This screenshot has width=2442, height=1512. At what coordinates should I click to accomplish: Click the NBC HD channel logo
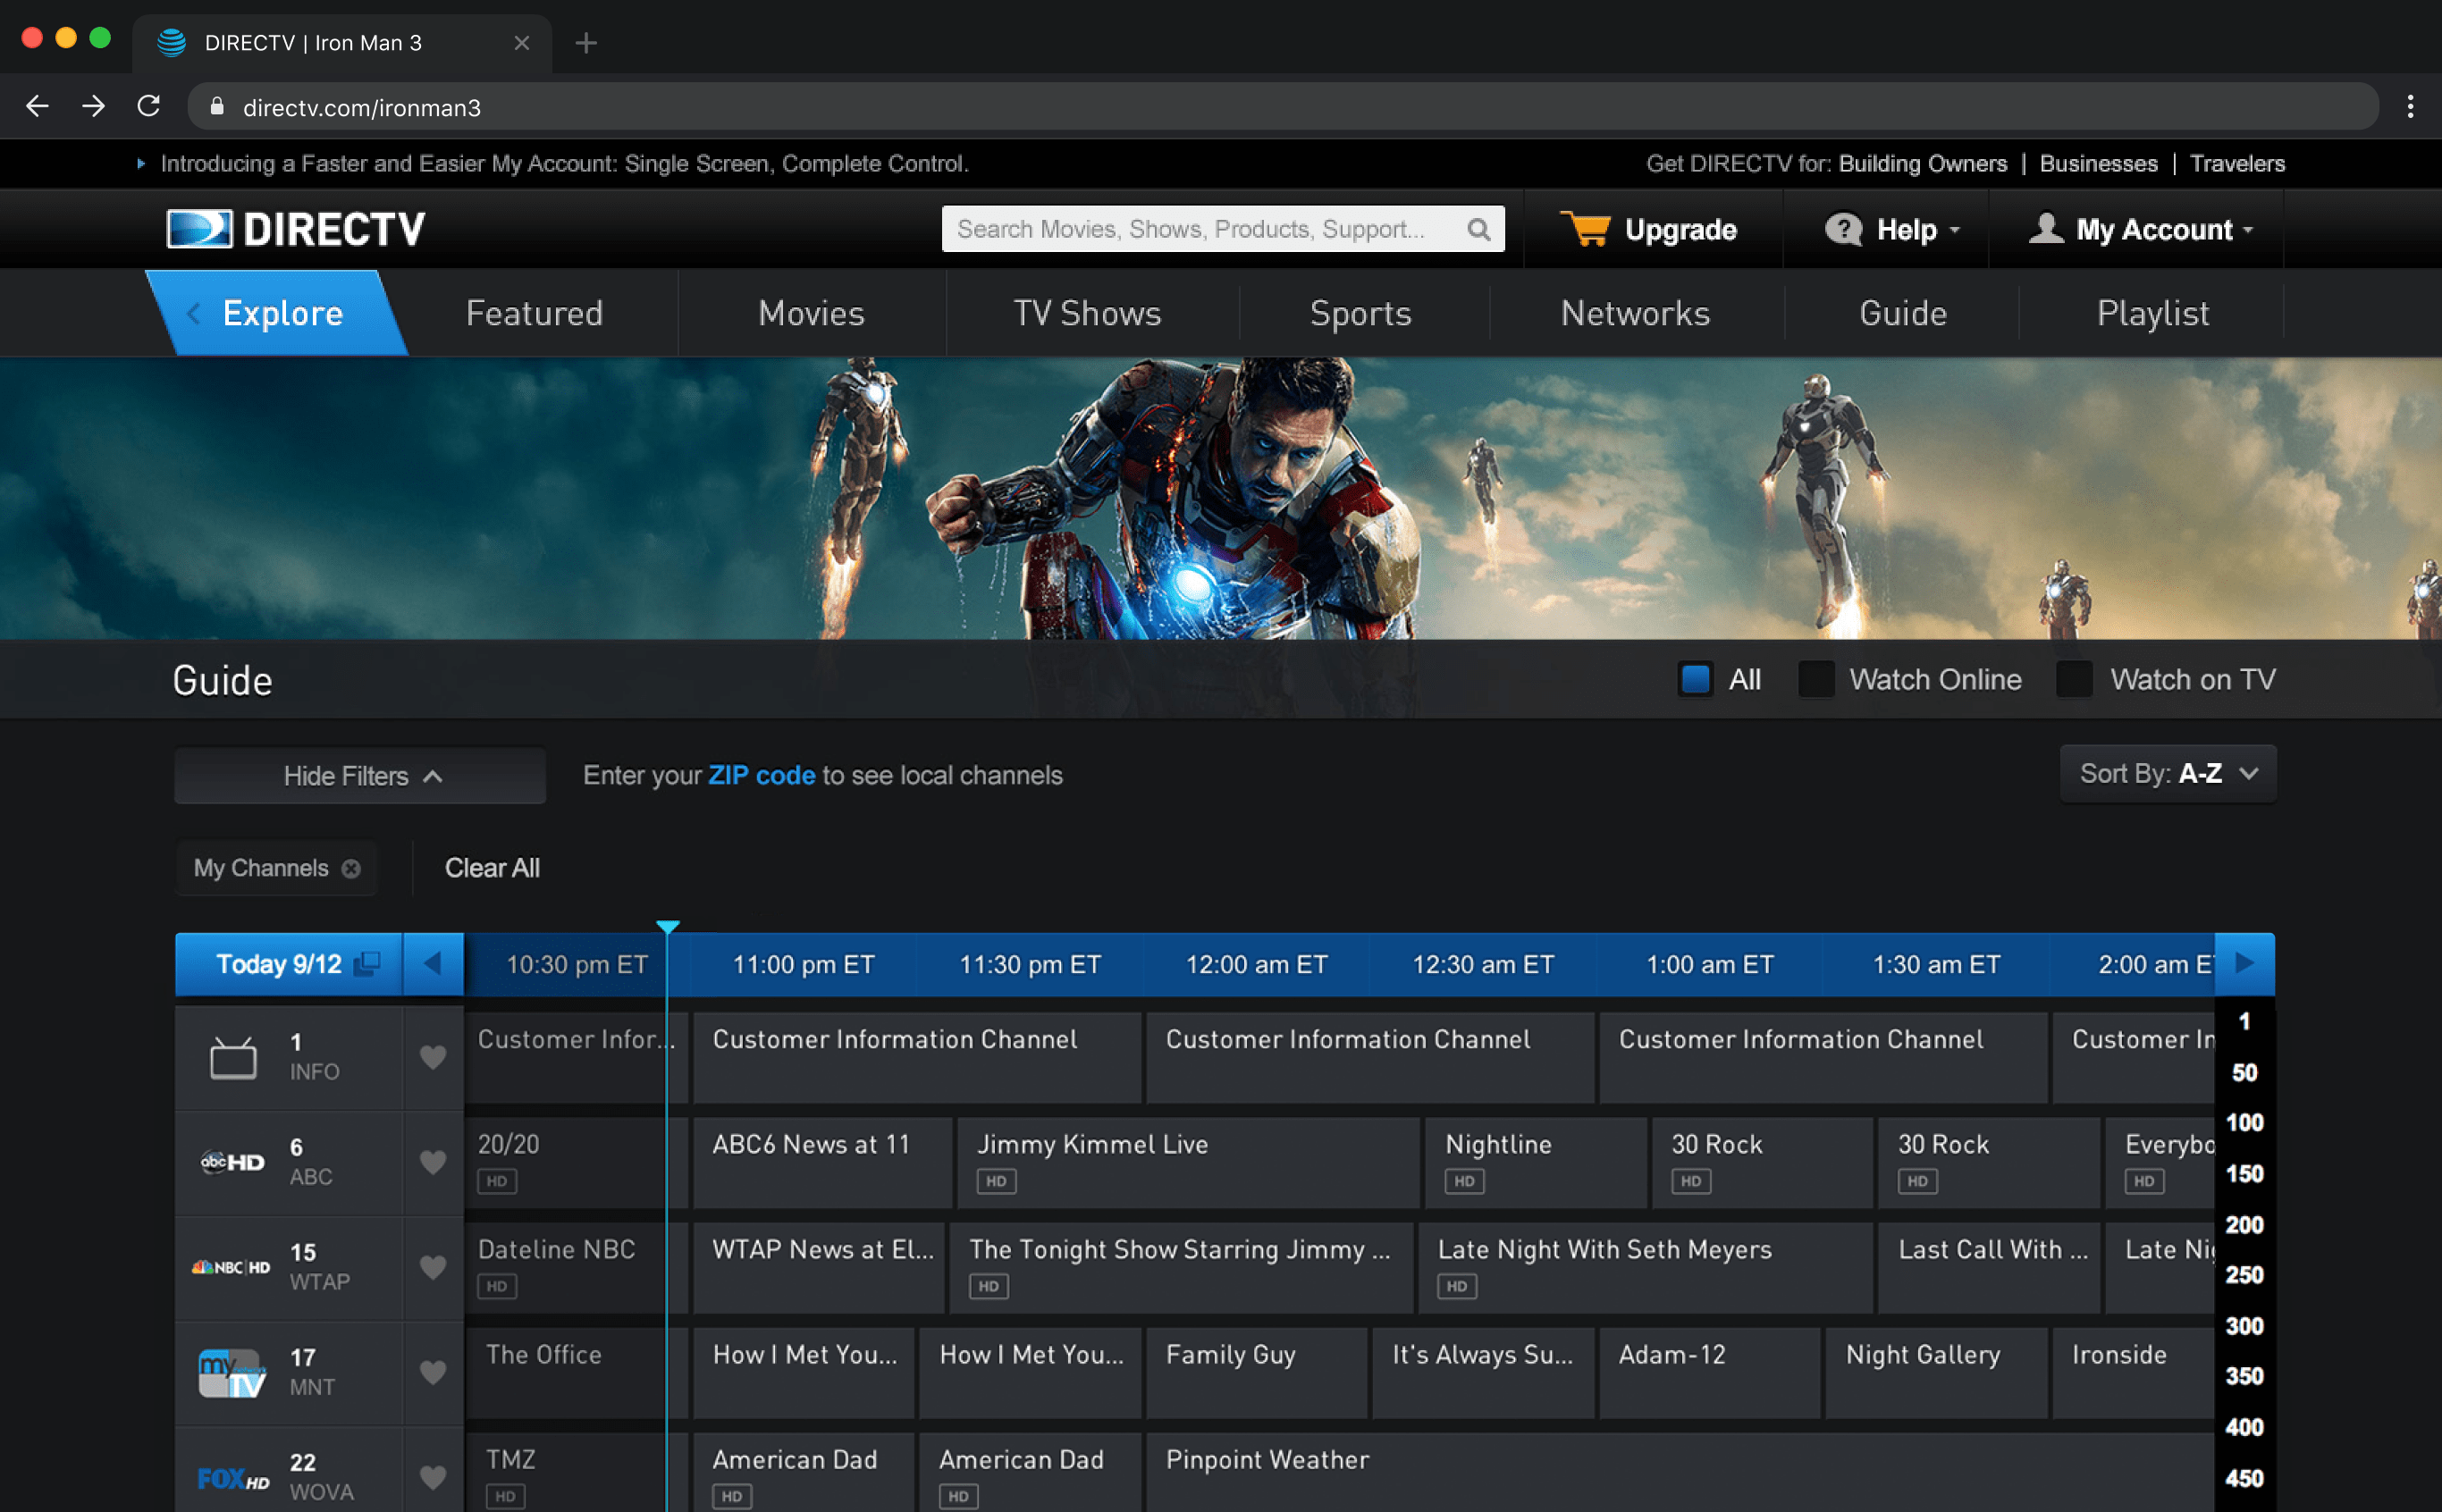click(x=231, y=1267)
